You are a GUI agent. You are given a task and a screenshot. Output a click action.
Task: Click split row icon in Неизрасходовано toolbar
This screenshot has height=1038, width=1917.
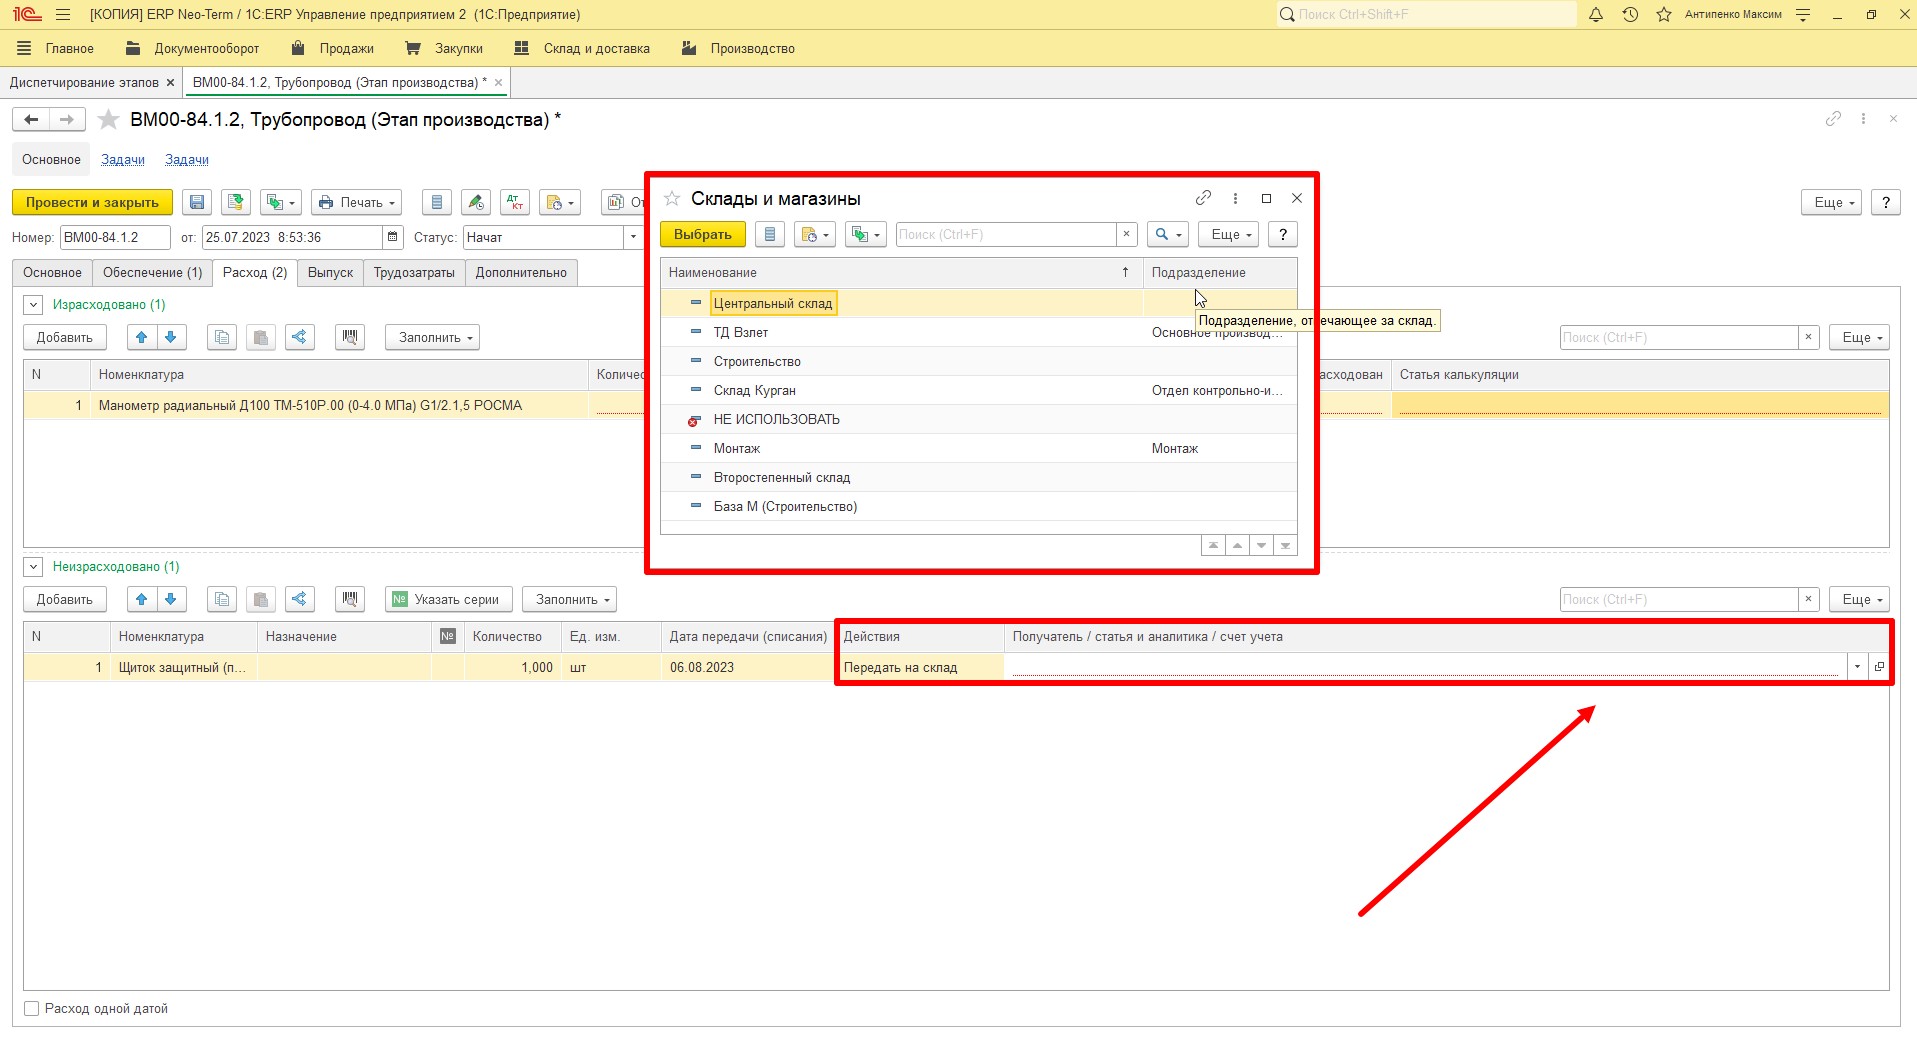pos(299,599)
